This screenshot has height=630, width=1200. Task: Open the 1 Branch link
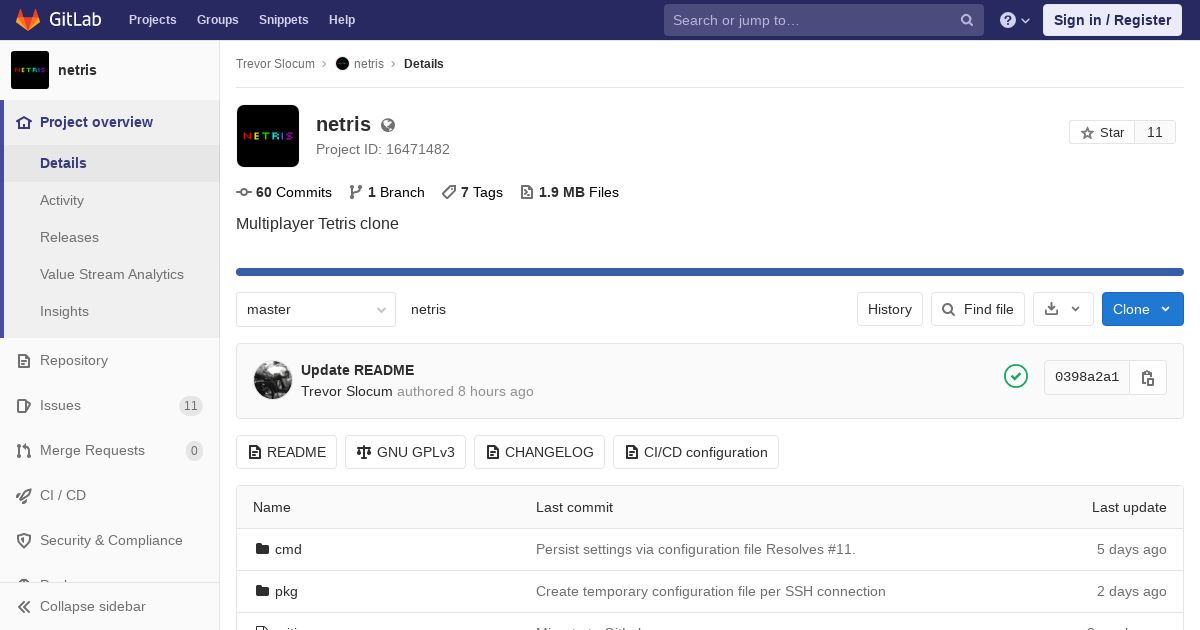tap(387, 192)
